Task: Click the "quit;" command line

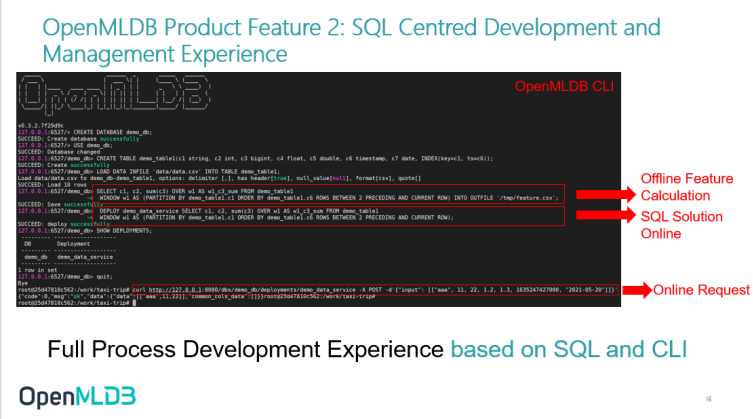Action: coord(65,277)
